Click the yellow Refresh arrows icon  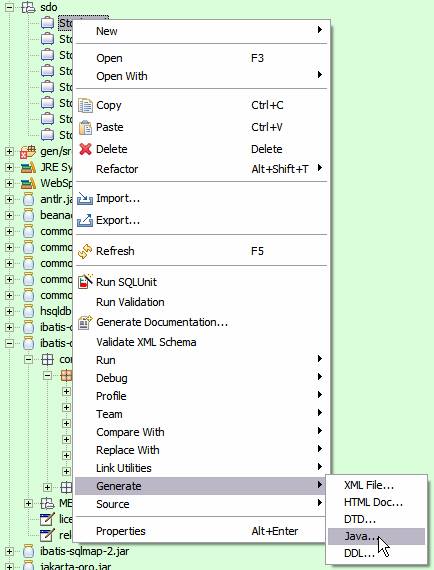[x=85, y=251]
